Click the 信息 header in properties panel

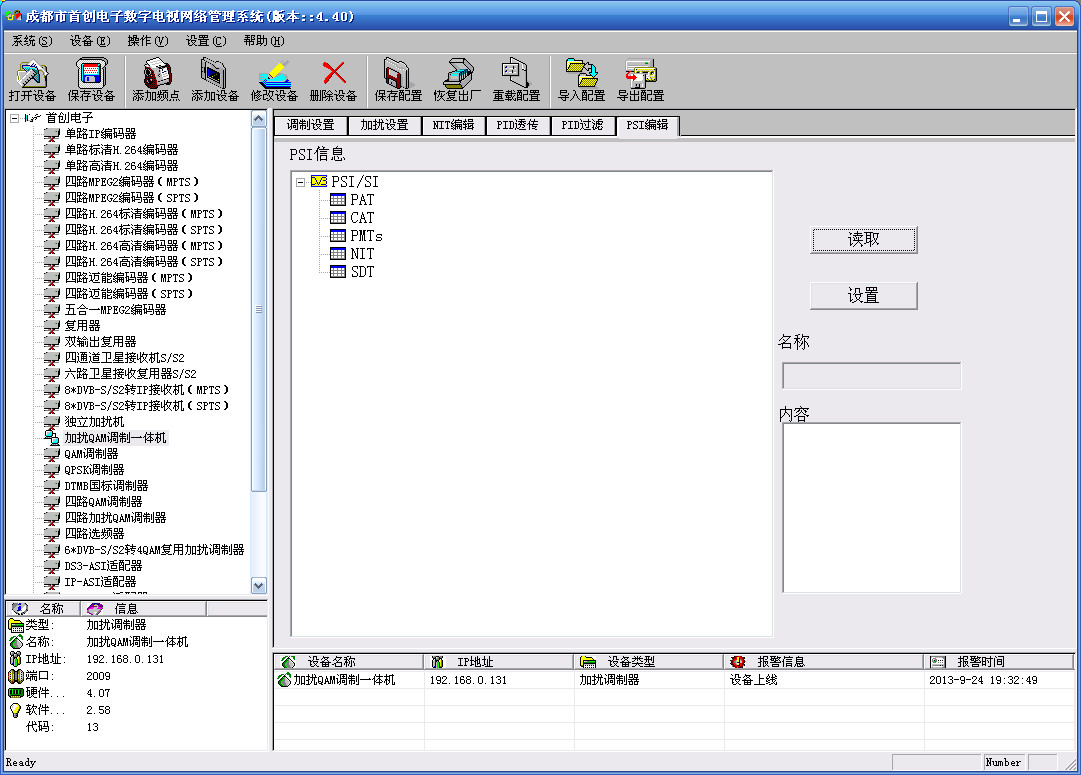pyautogui.click(x=143, y=609)
